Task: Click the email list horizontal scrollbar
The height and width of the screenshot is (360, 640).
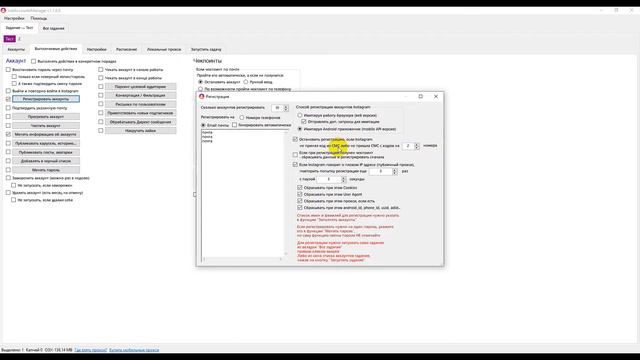Action: coord(242,259)
